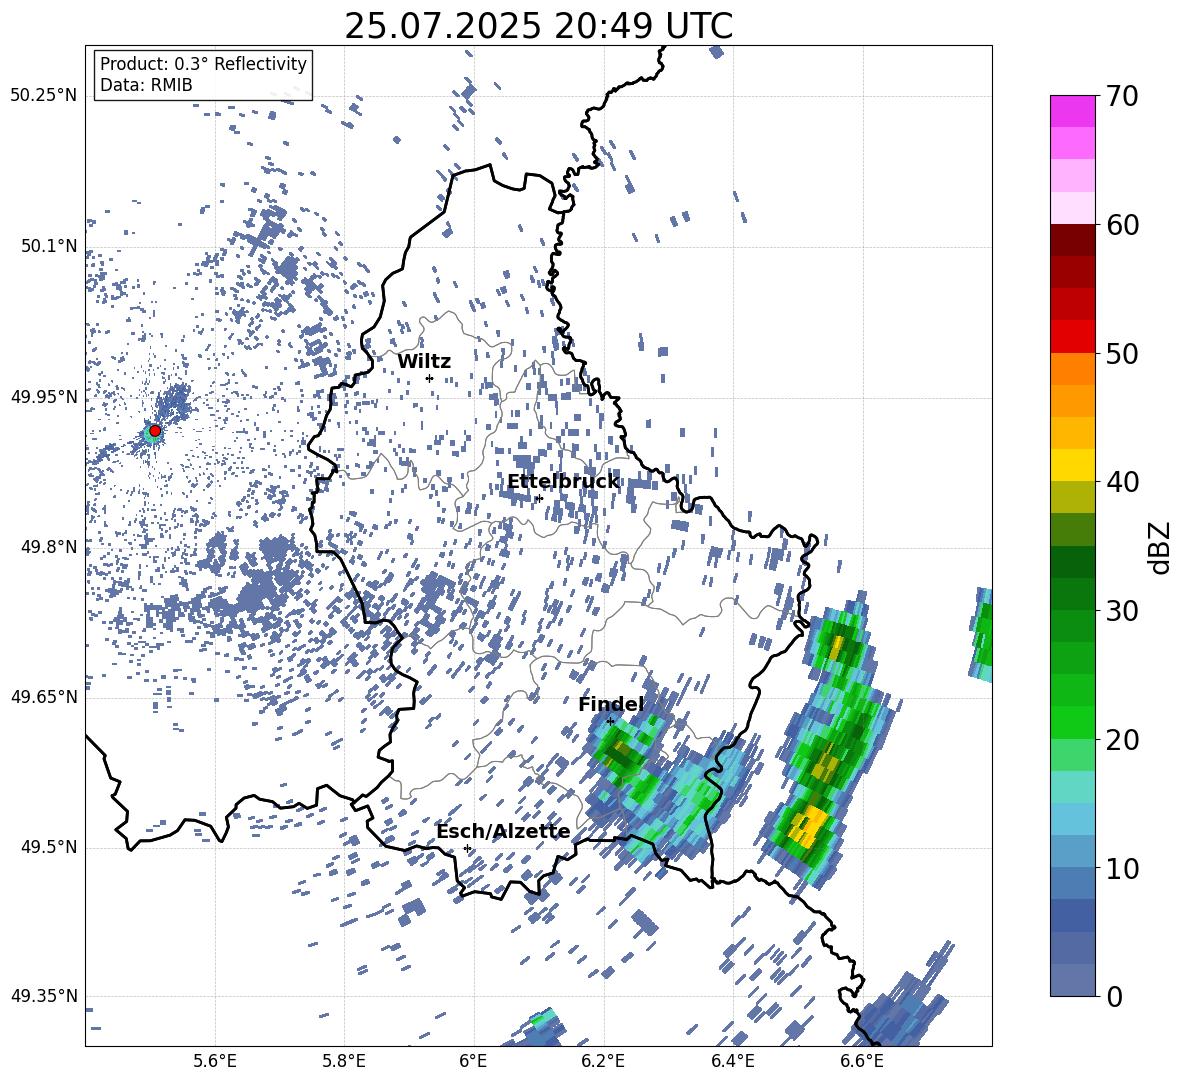This screenshot has width=1184, height=1081.
Task: Click the colorbar tick label 40
Action: 1122,482
